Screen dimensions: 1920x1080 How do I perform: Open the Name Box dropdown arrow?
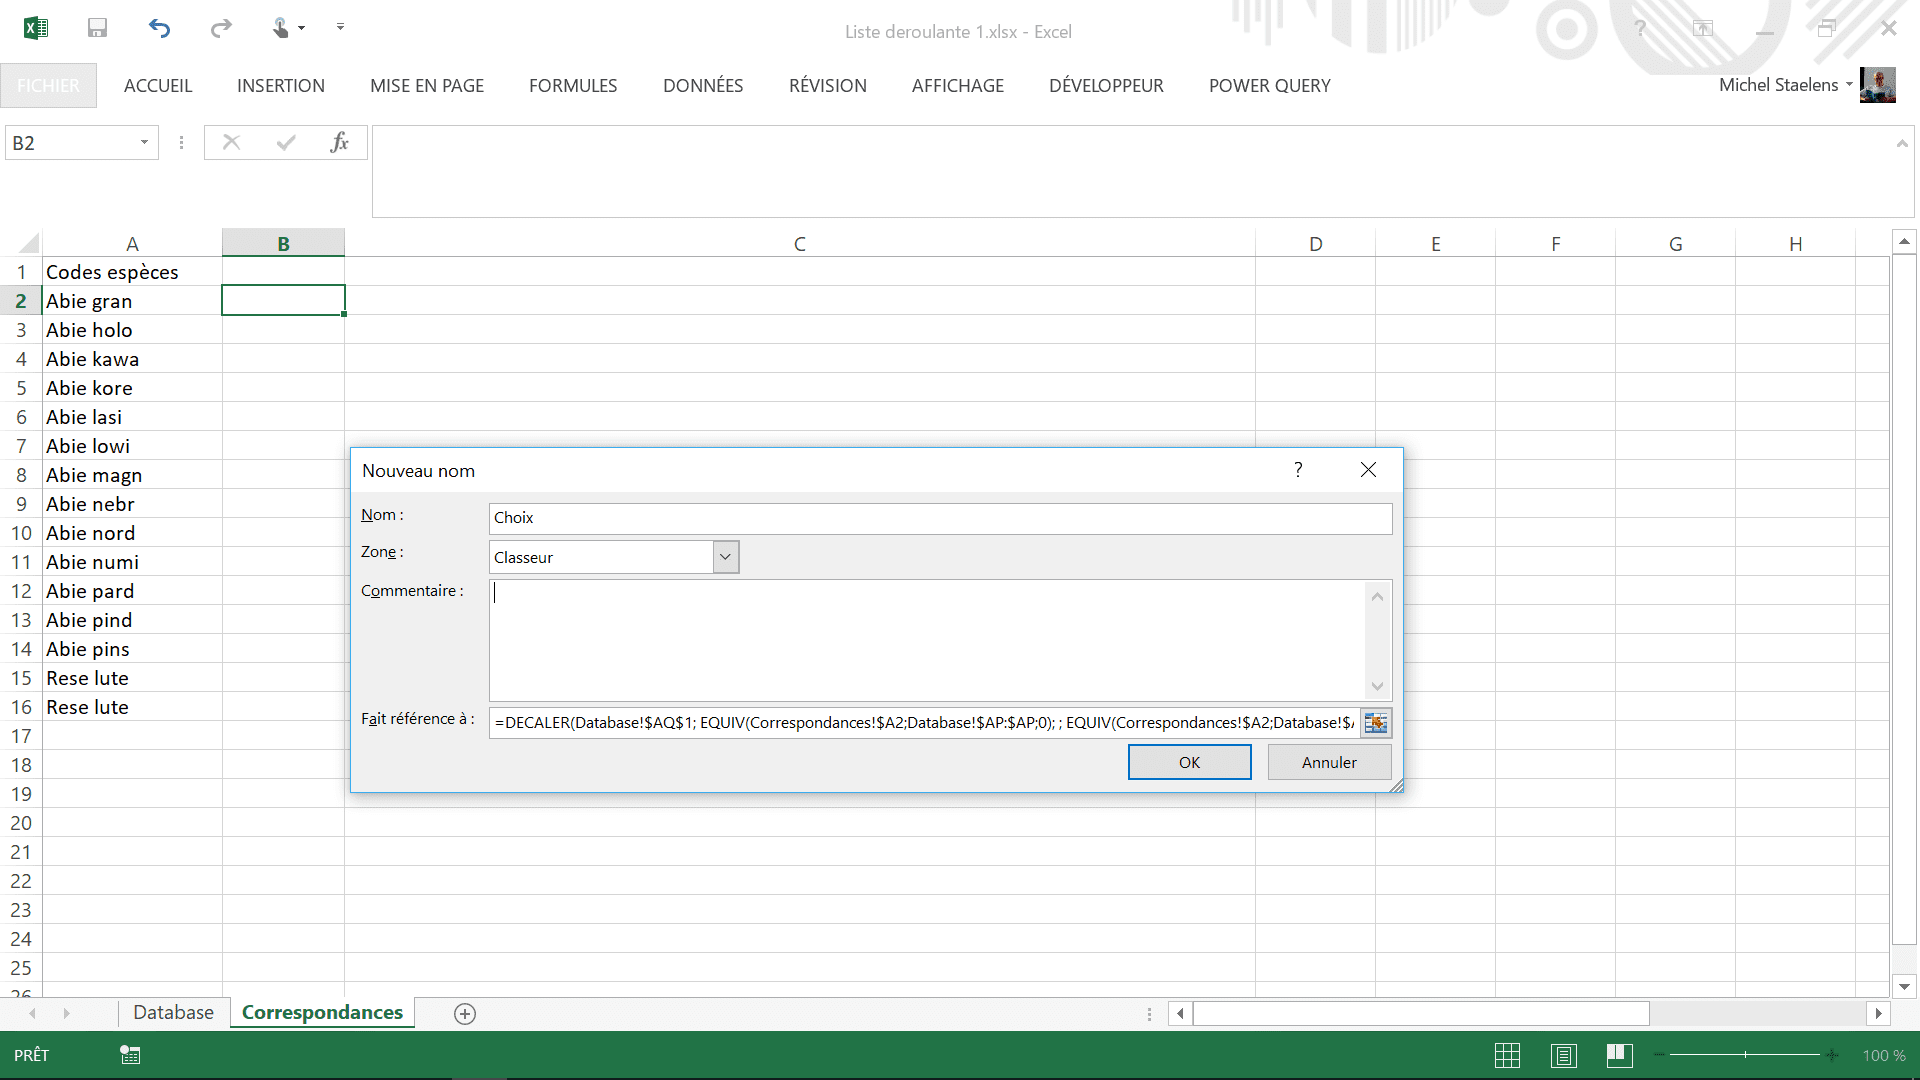click(x=144, y=143)
